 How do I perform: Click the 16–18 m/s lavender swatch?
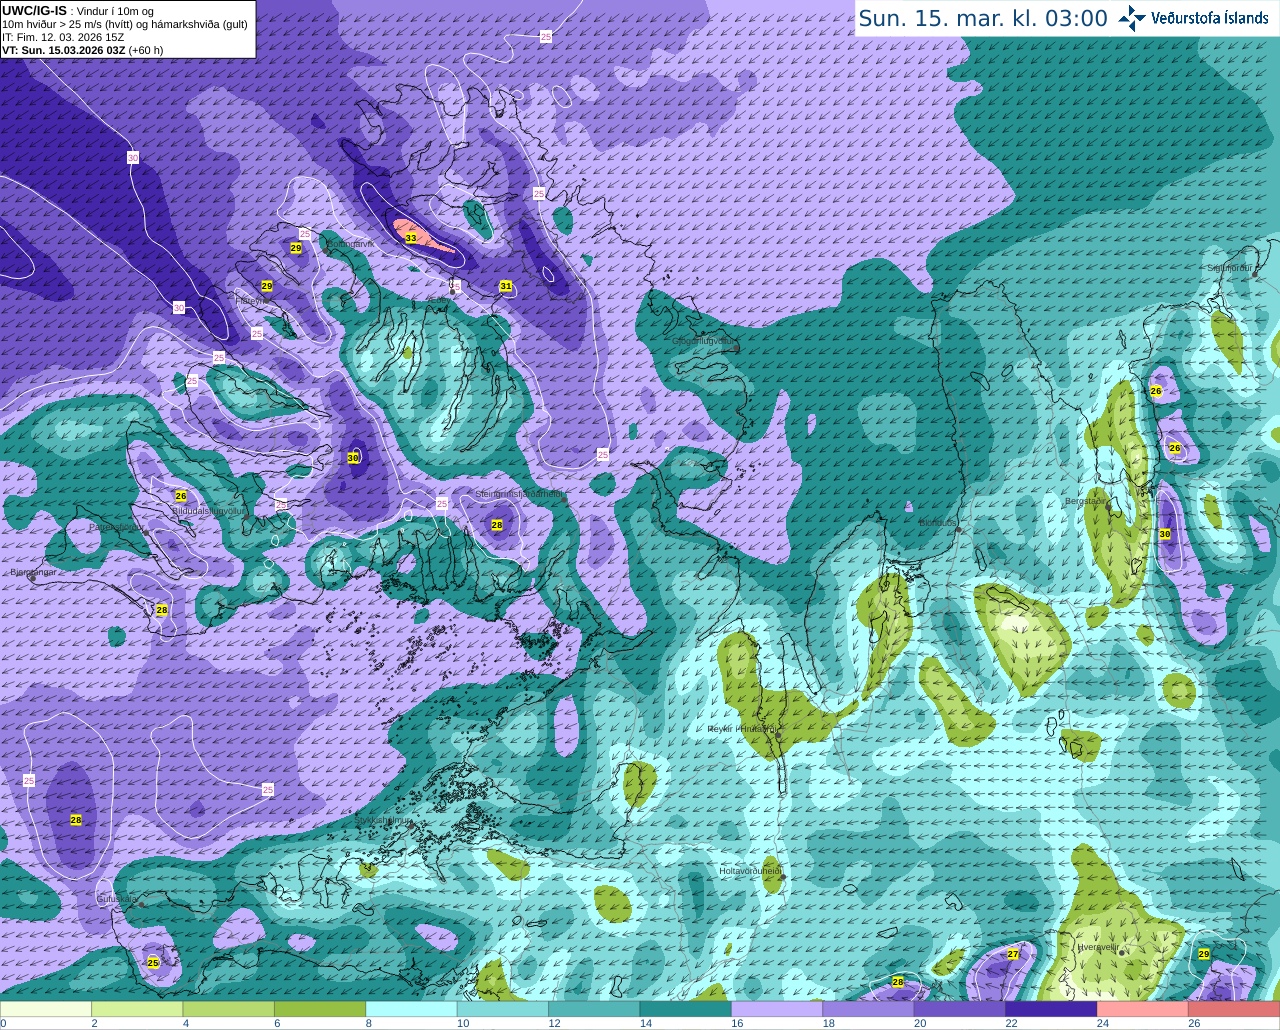777,1009
